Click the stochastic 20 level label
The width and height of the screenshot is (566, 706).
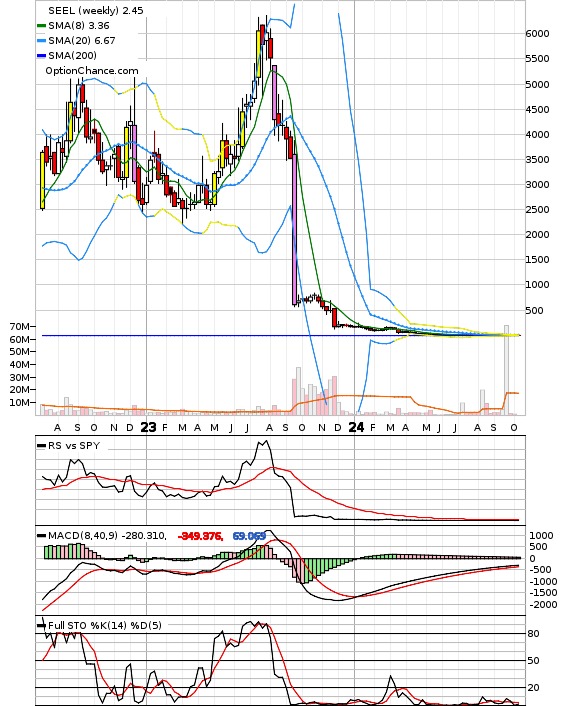click(x=534, y=688)
